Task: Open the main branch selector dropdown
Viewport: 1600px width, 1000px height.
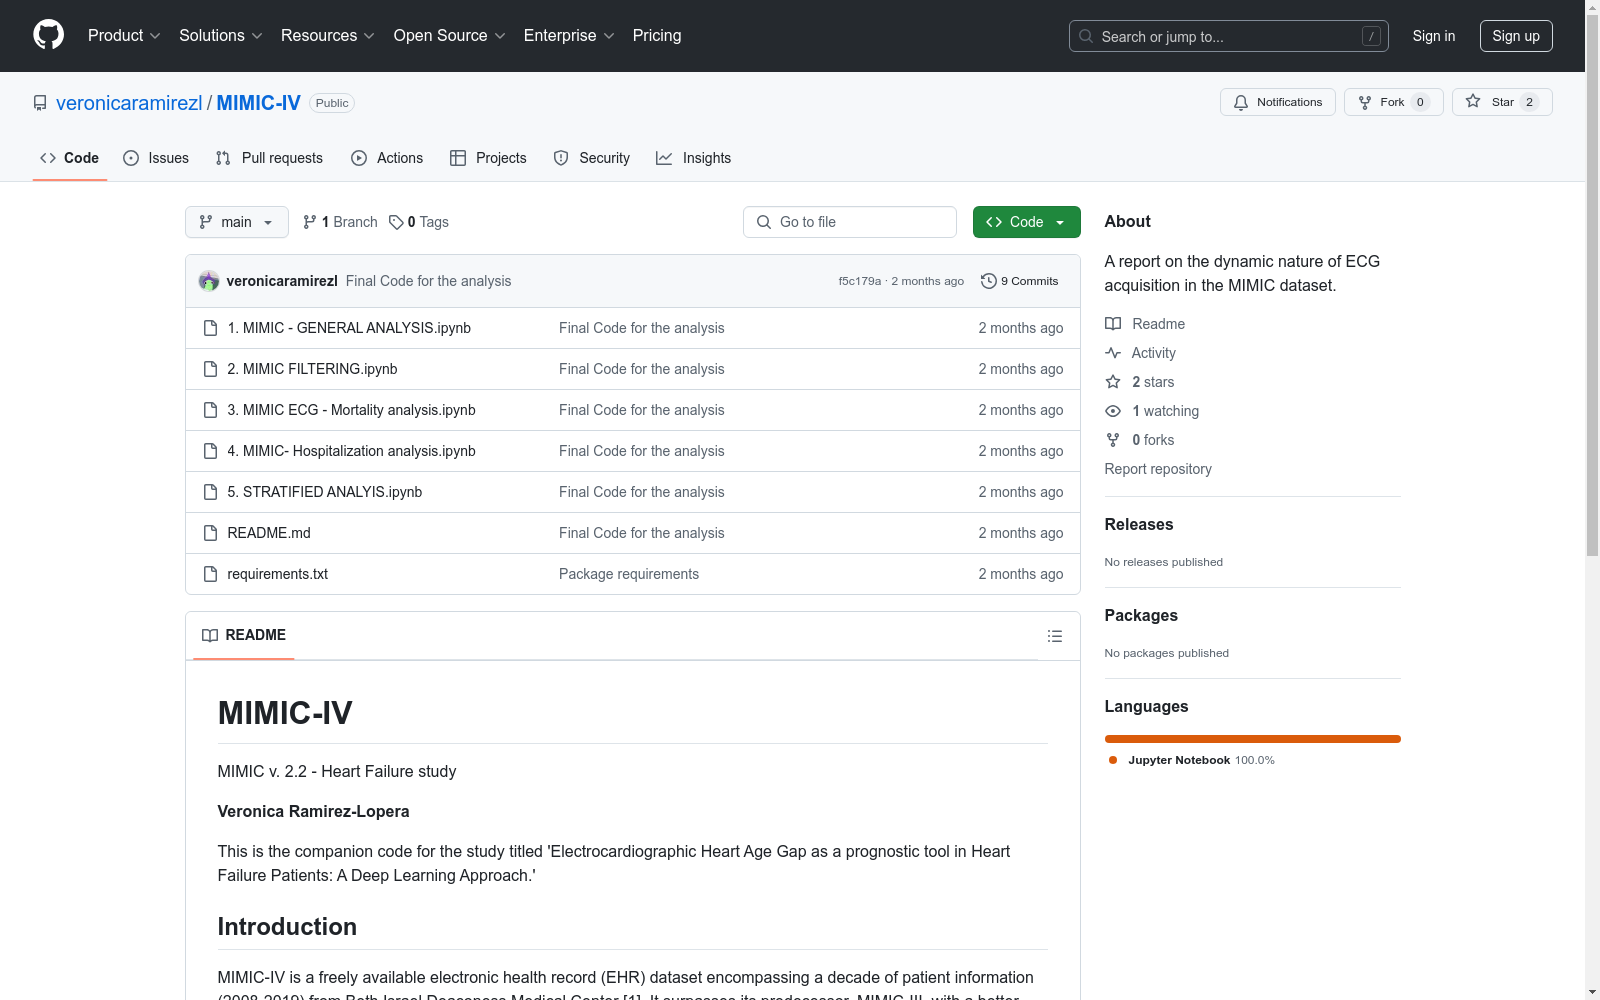Action: pyautogui.click(x=237, y=222)
